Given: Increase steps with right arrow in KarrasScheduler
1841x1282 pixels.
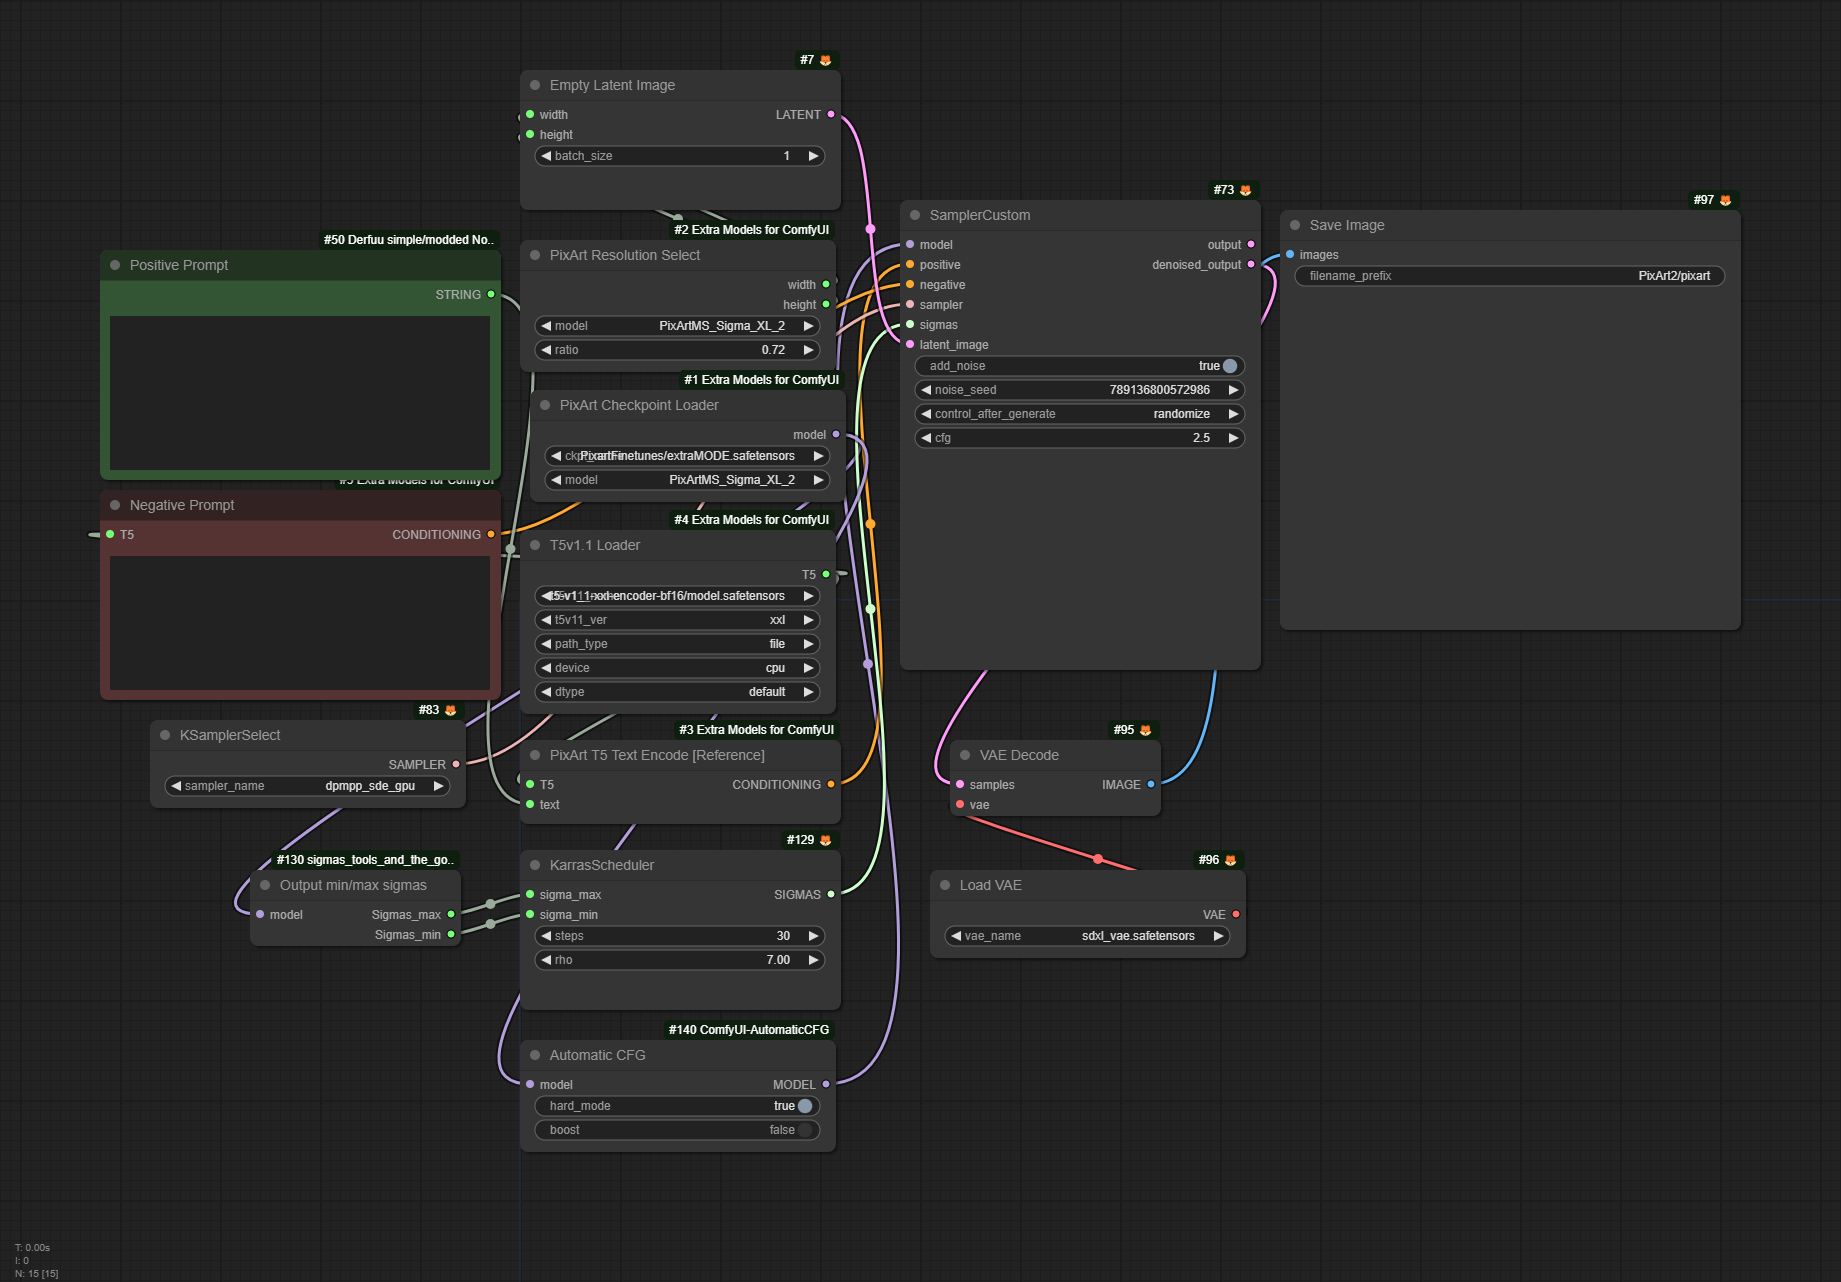Looking at the screenshot, I should [x=813, y=936].
